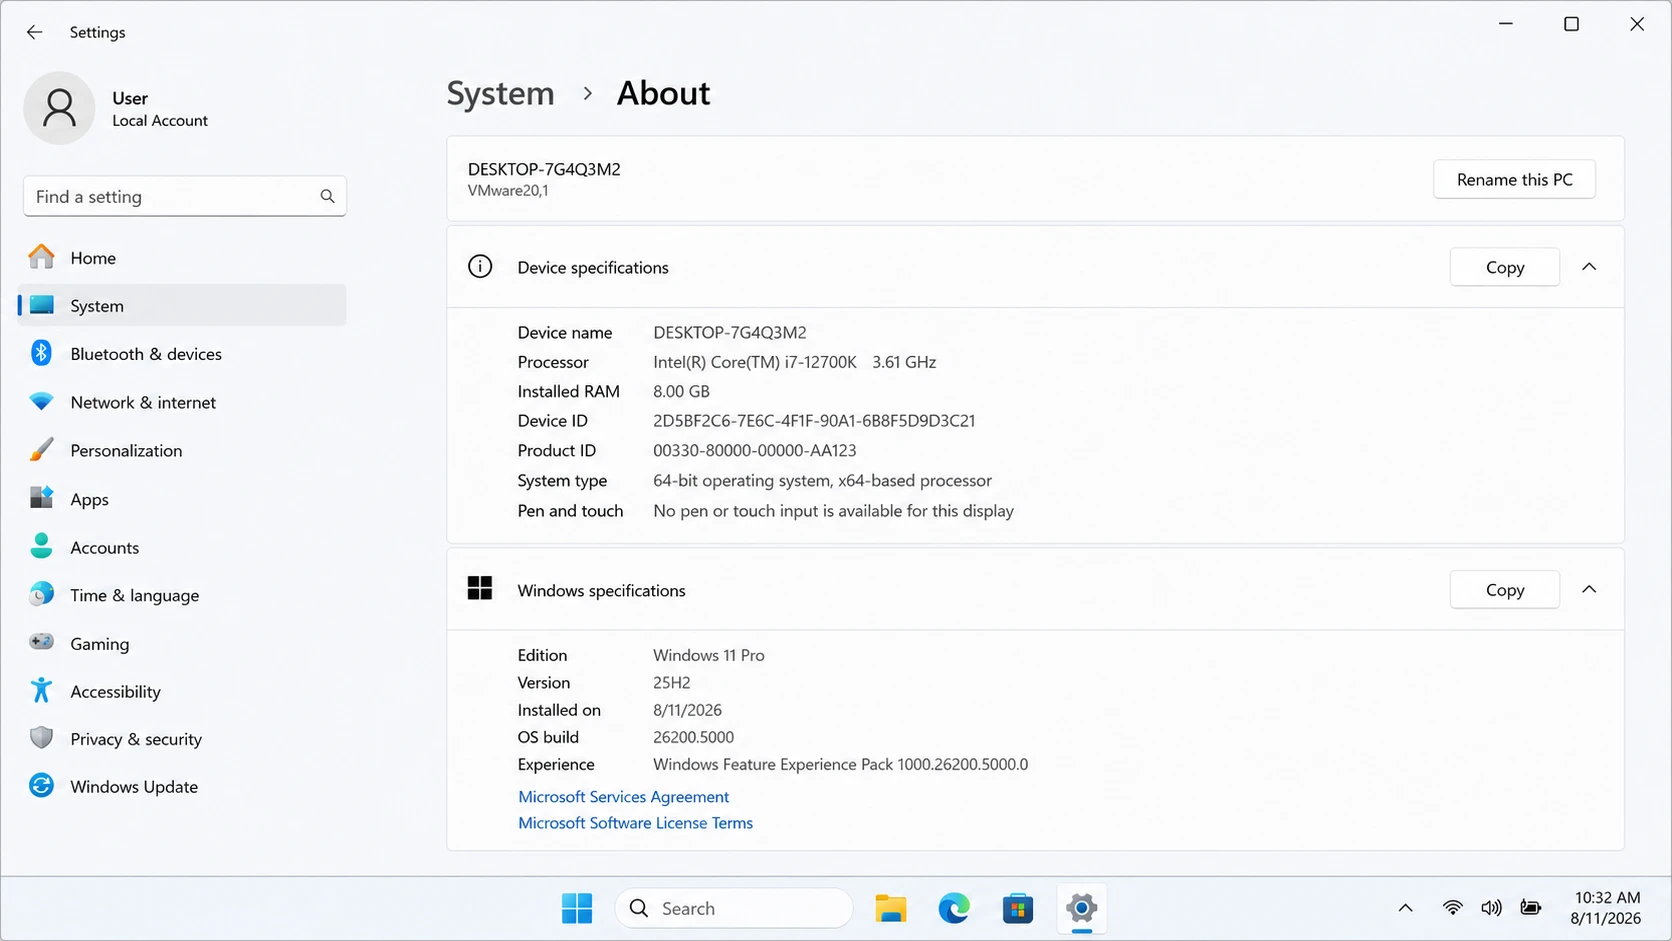
Task: Click the System breadcrumb link
Action: (500, 93)
